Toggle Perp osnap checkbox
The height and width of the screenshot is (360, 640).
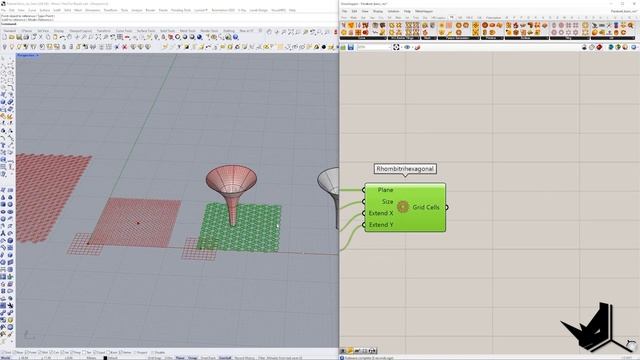(71, 352)
